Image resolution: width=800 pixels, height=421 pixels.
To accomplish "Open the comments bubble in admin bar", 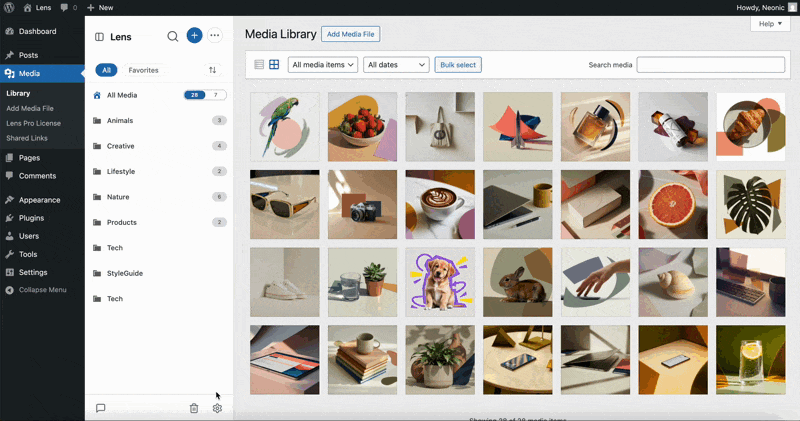I will tap(68, 8).
